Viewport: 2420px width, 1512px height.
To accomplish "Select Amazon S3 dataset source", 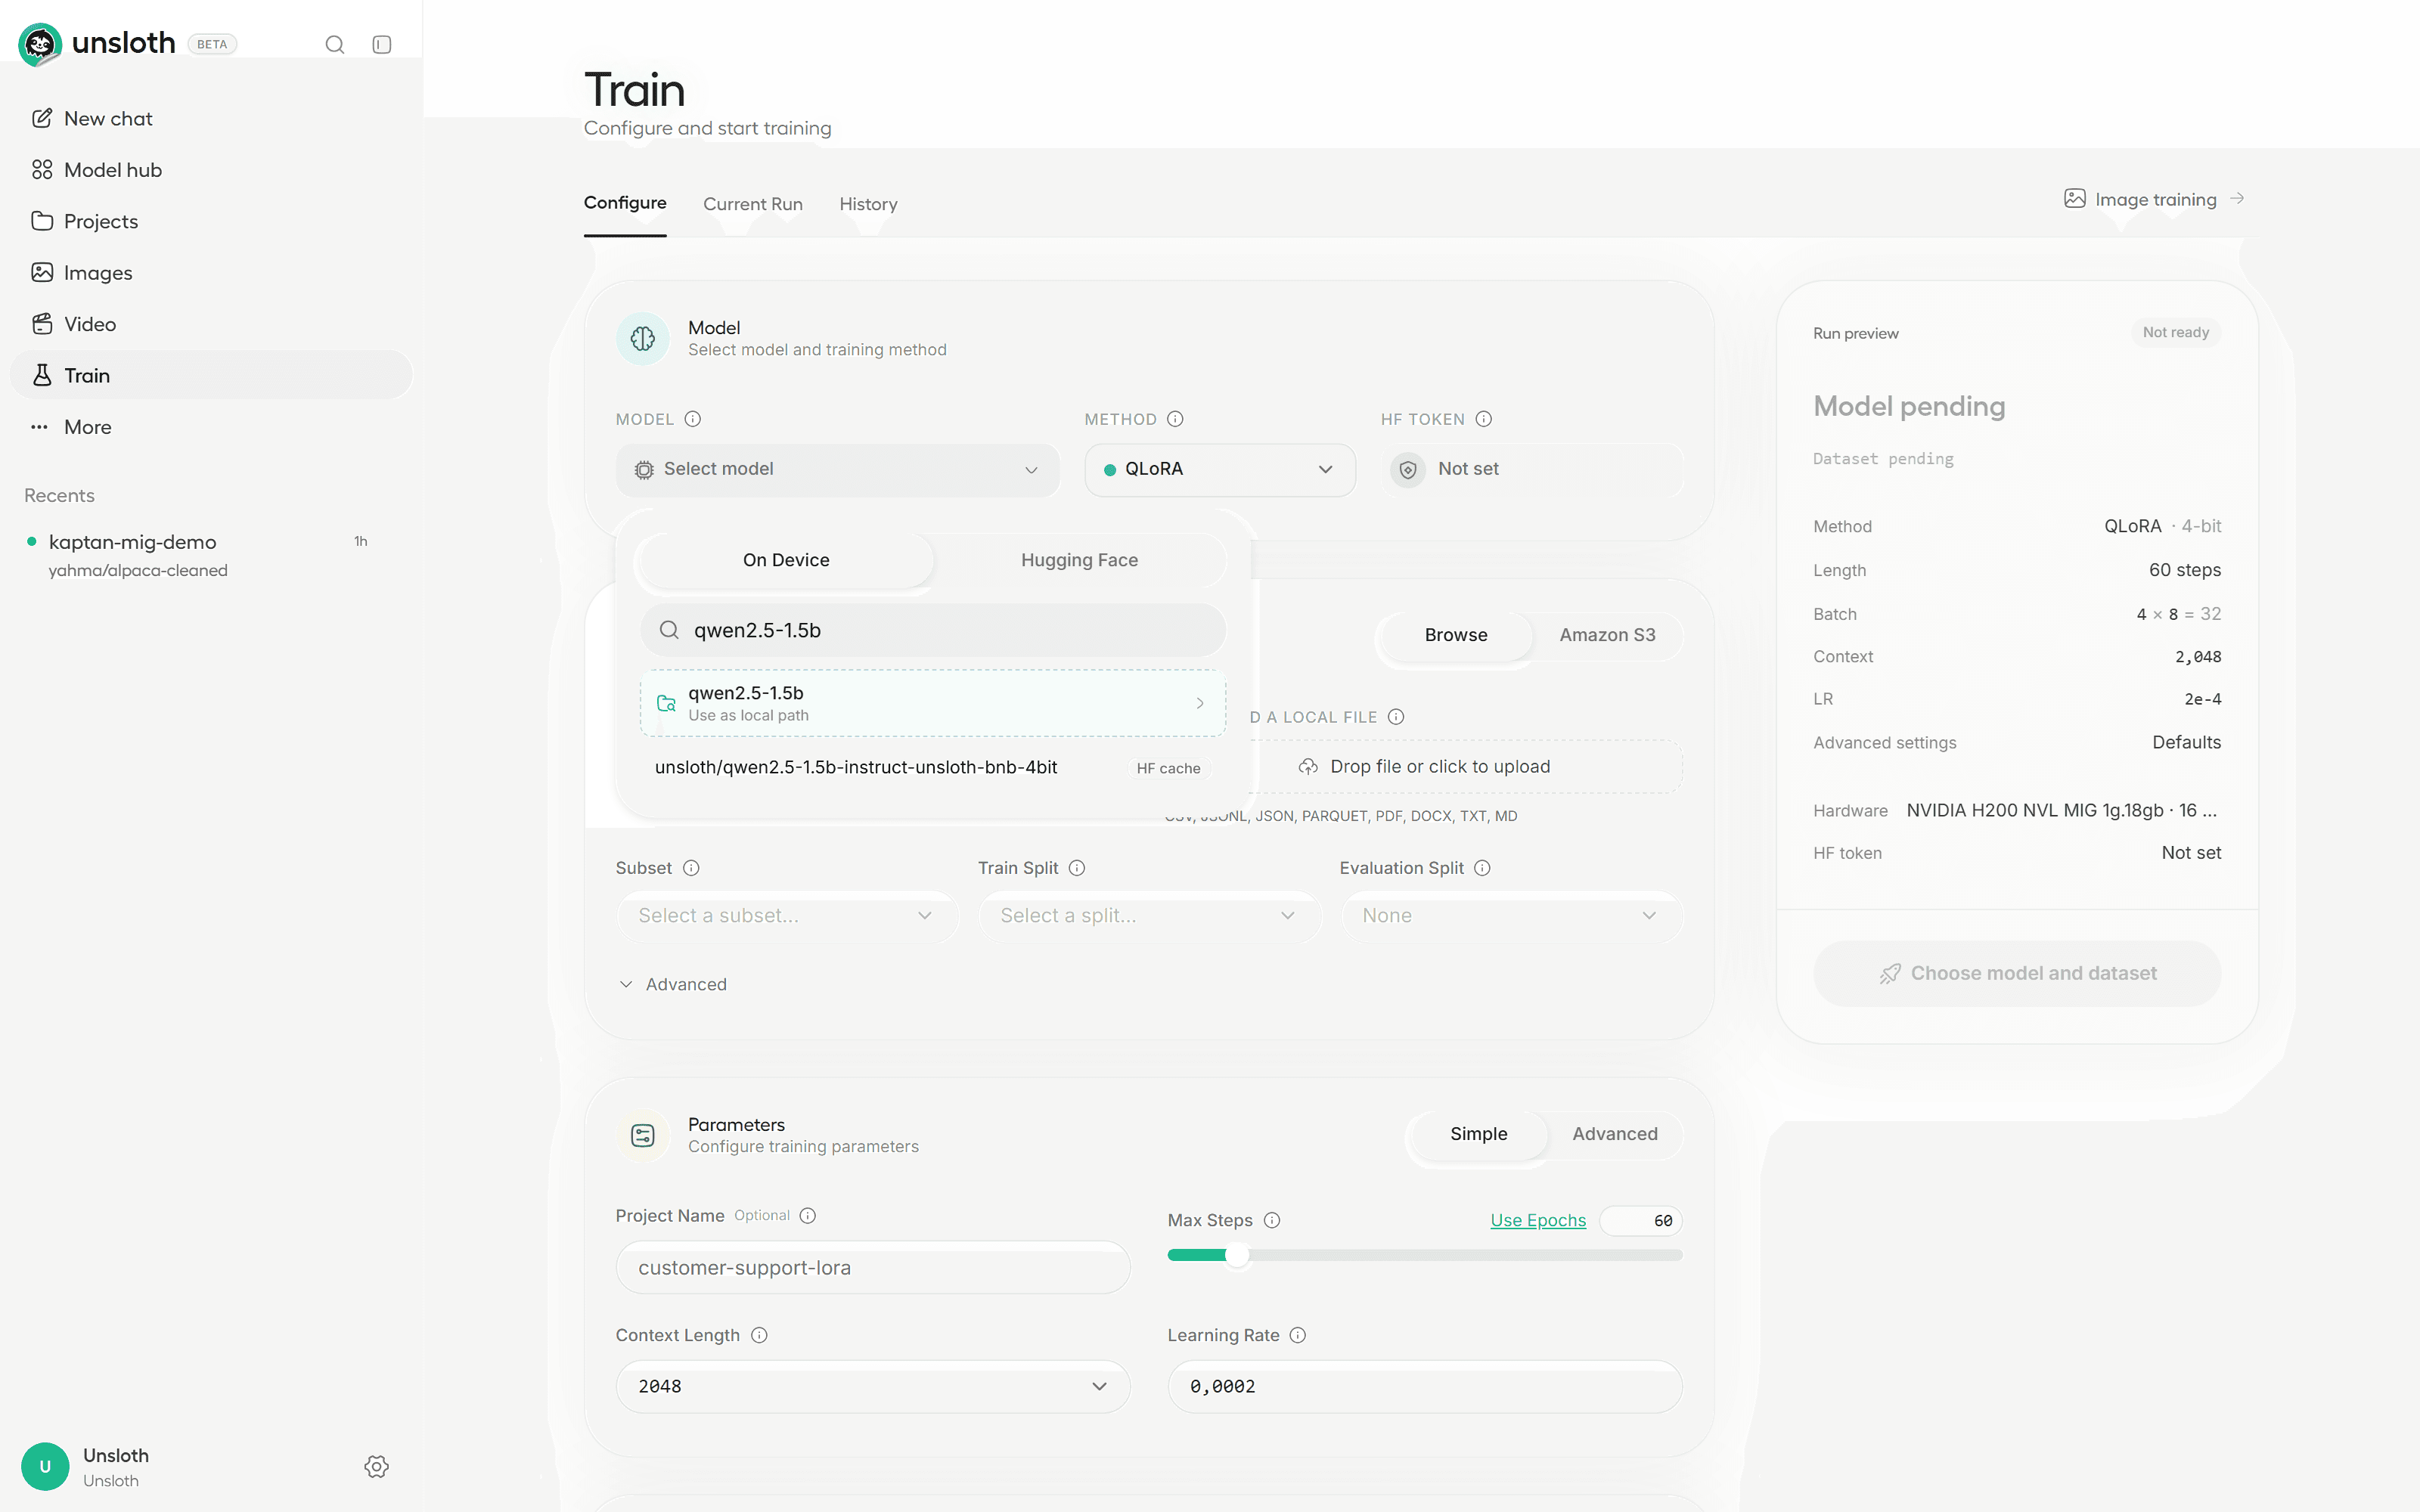I will 1607,635.
